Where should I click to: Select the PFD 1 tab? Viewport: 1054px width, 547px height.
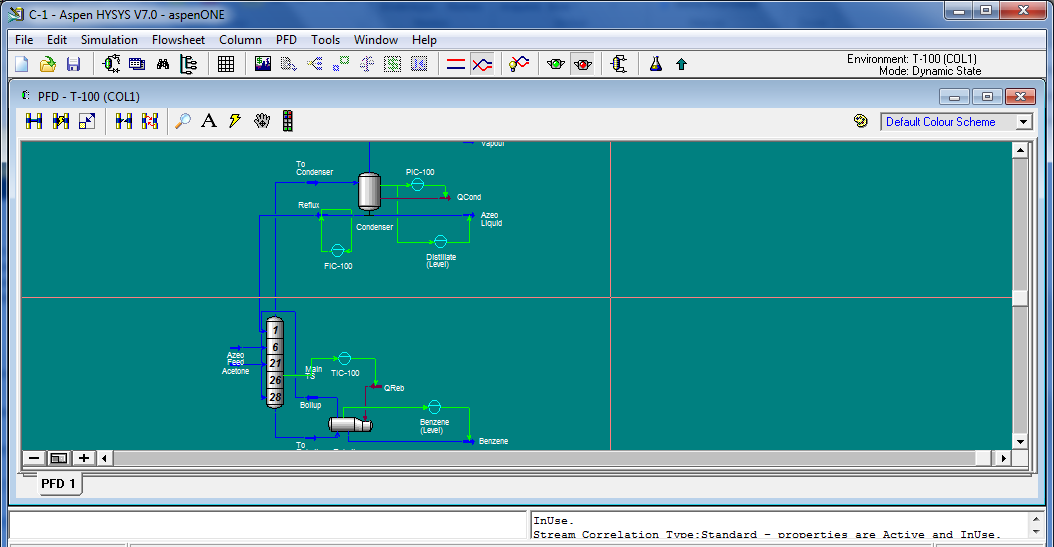58,484
